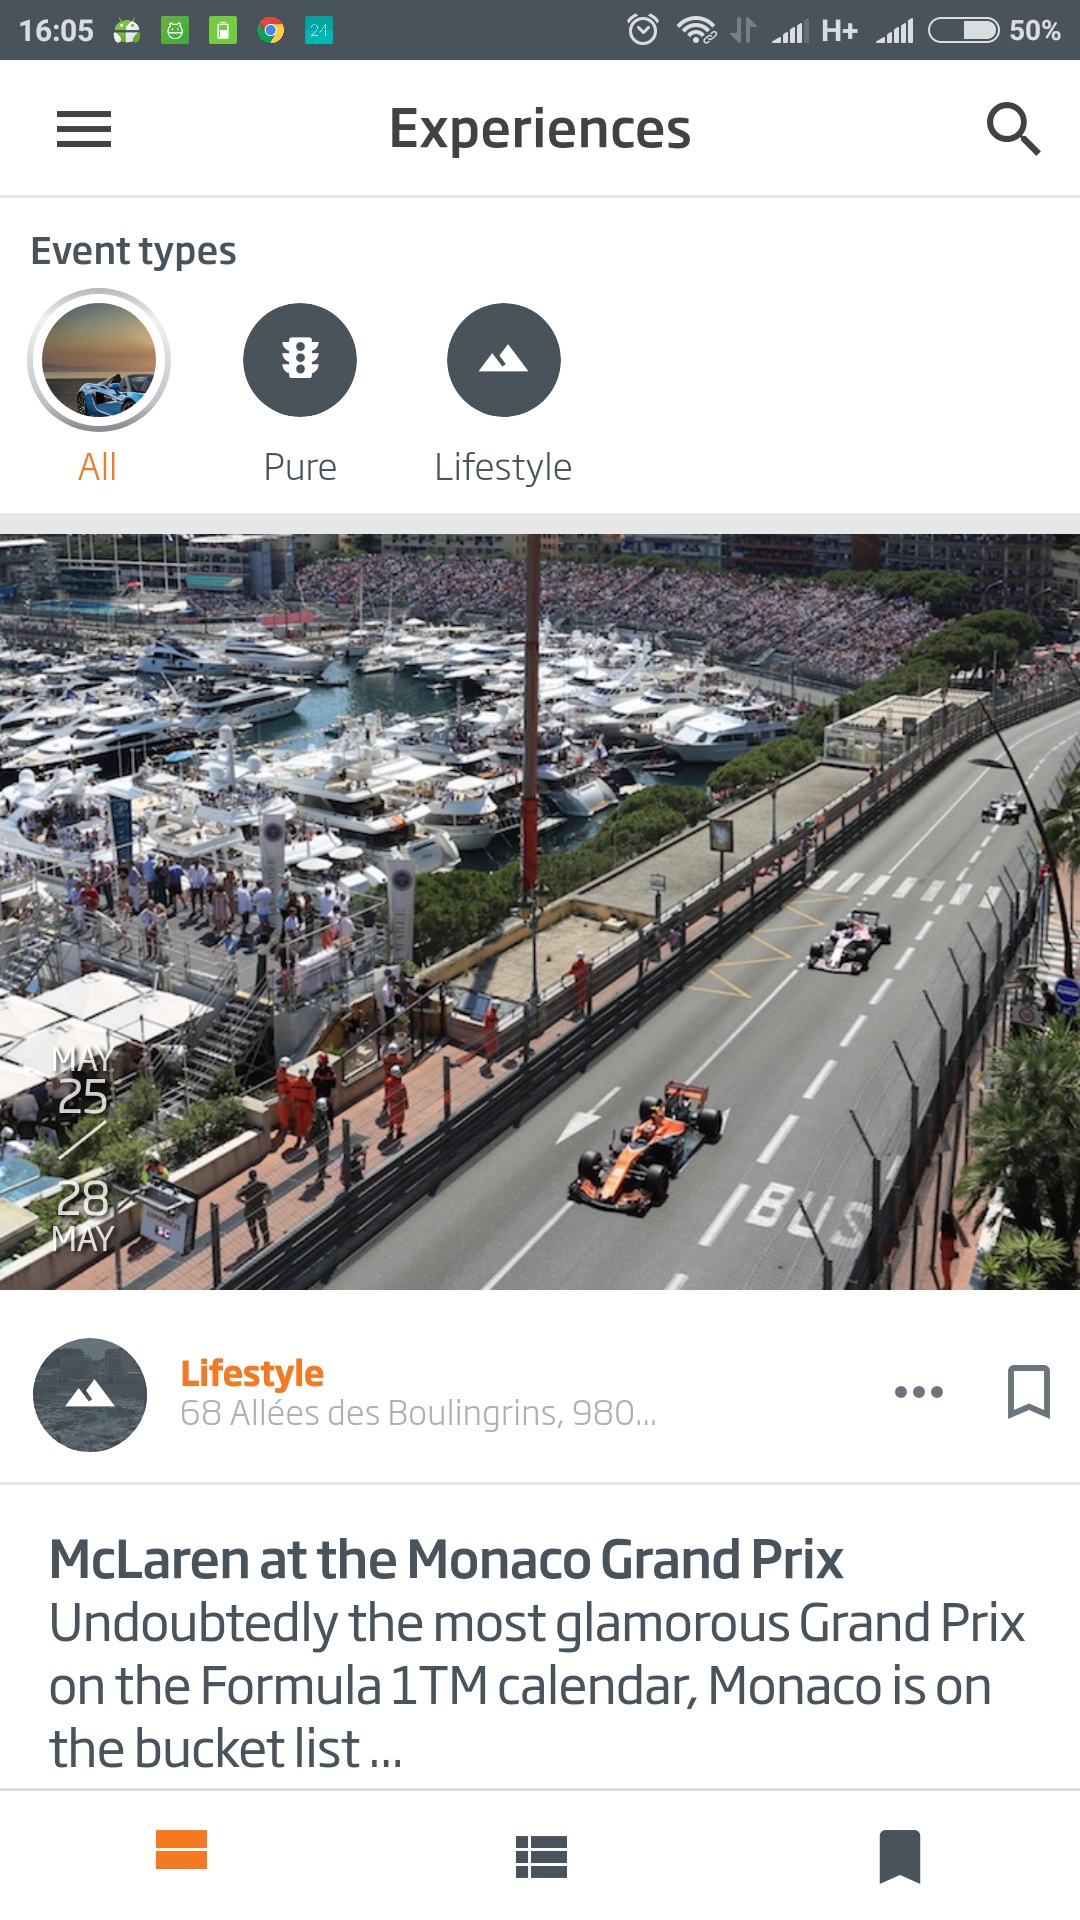Select the Pure traffic light icon
This screenshot has width=1080, height=1920.
tap(300, 360)
